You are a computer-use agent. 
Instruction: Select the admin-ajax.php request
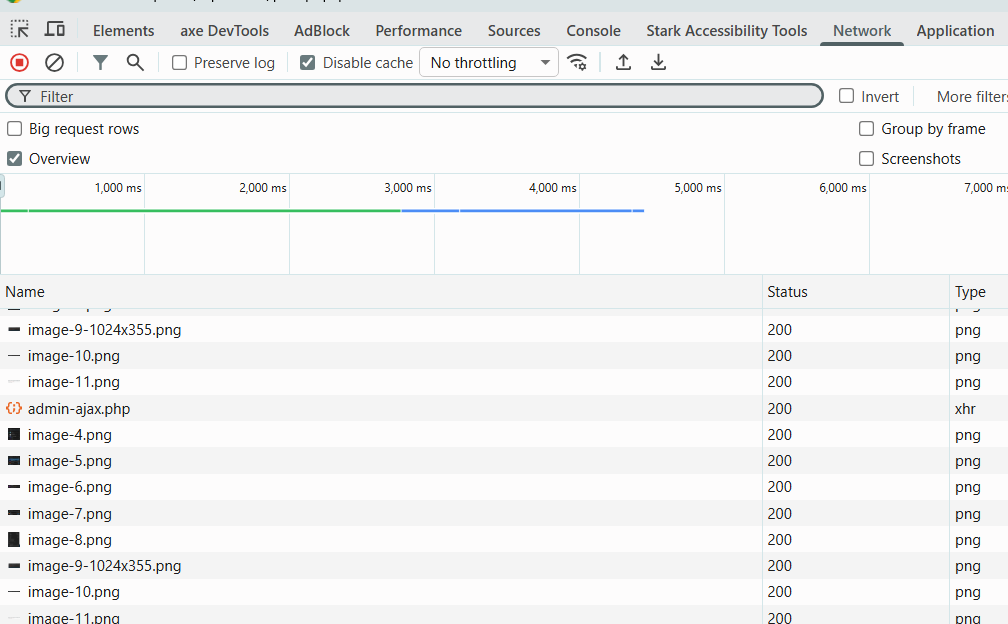(x=79, y=409)
